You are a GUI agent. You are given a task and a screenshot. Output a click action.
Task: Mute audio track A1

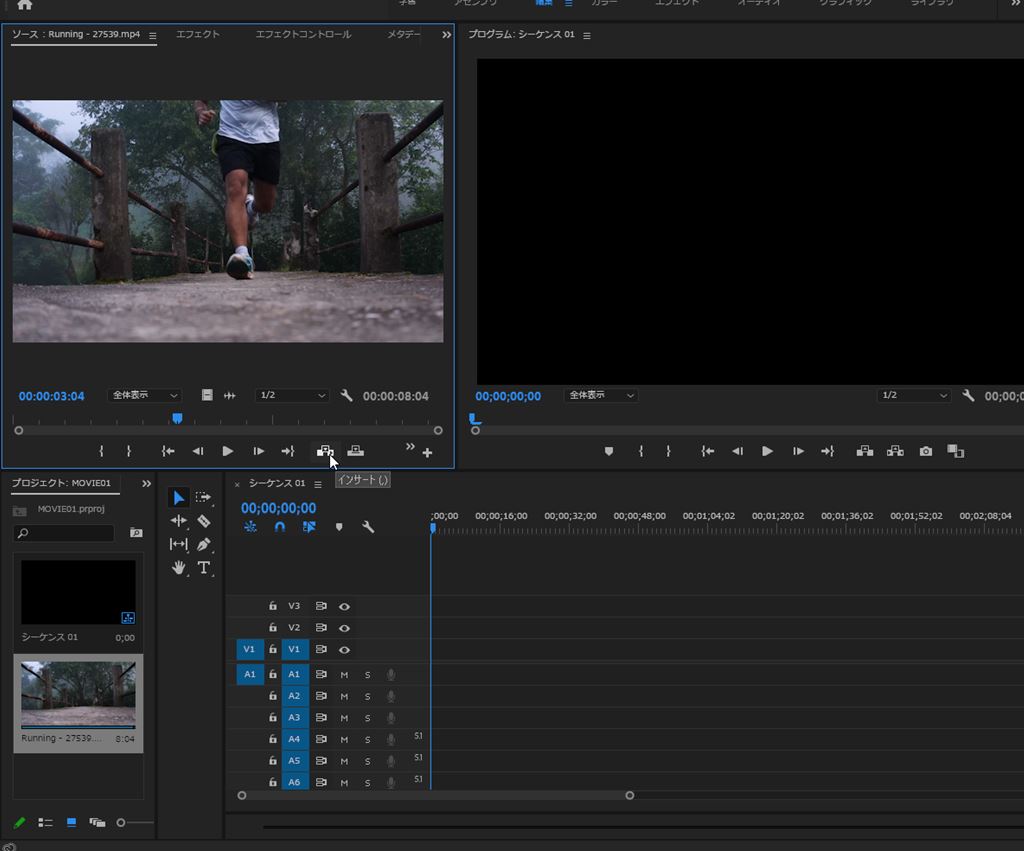point(344,675)
